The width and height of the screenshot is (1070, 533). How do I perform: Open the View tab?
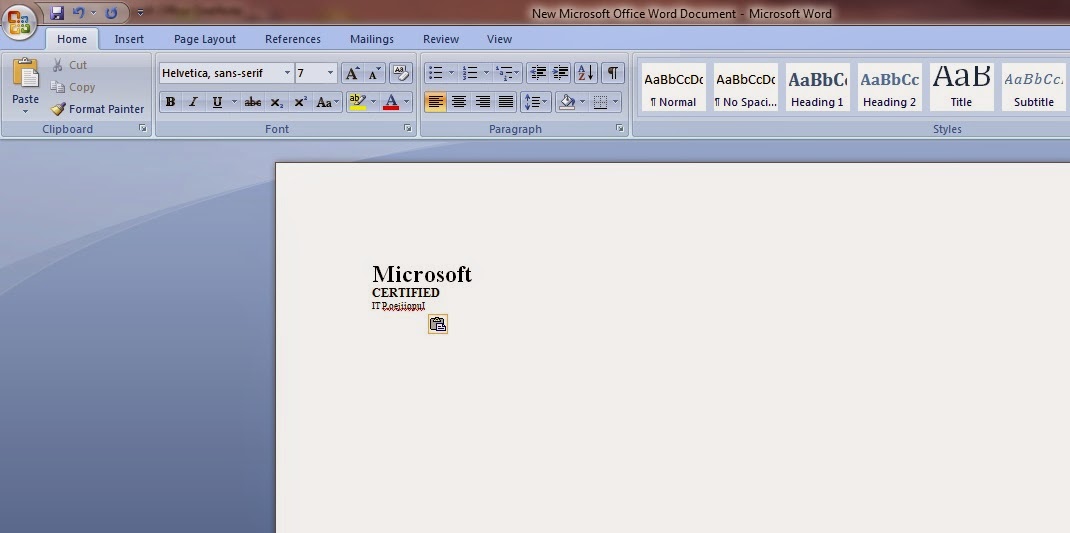coord(500,39)
